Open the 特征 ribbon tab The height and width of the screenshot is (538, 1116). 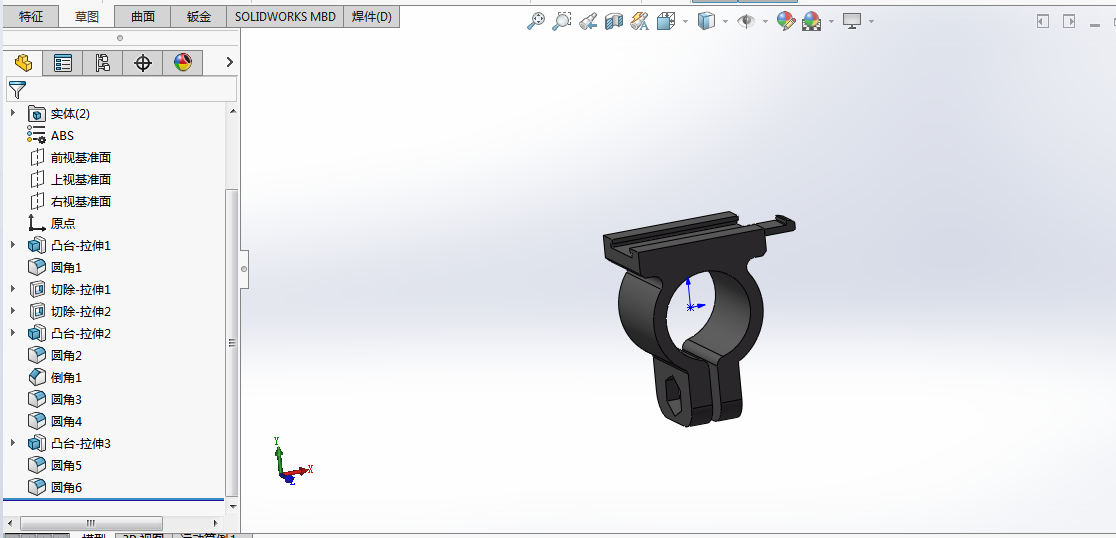(31, 16)
